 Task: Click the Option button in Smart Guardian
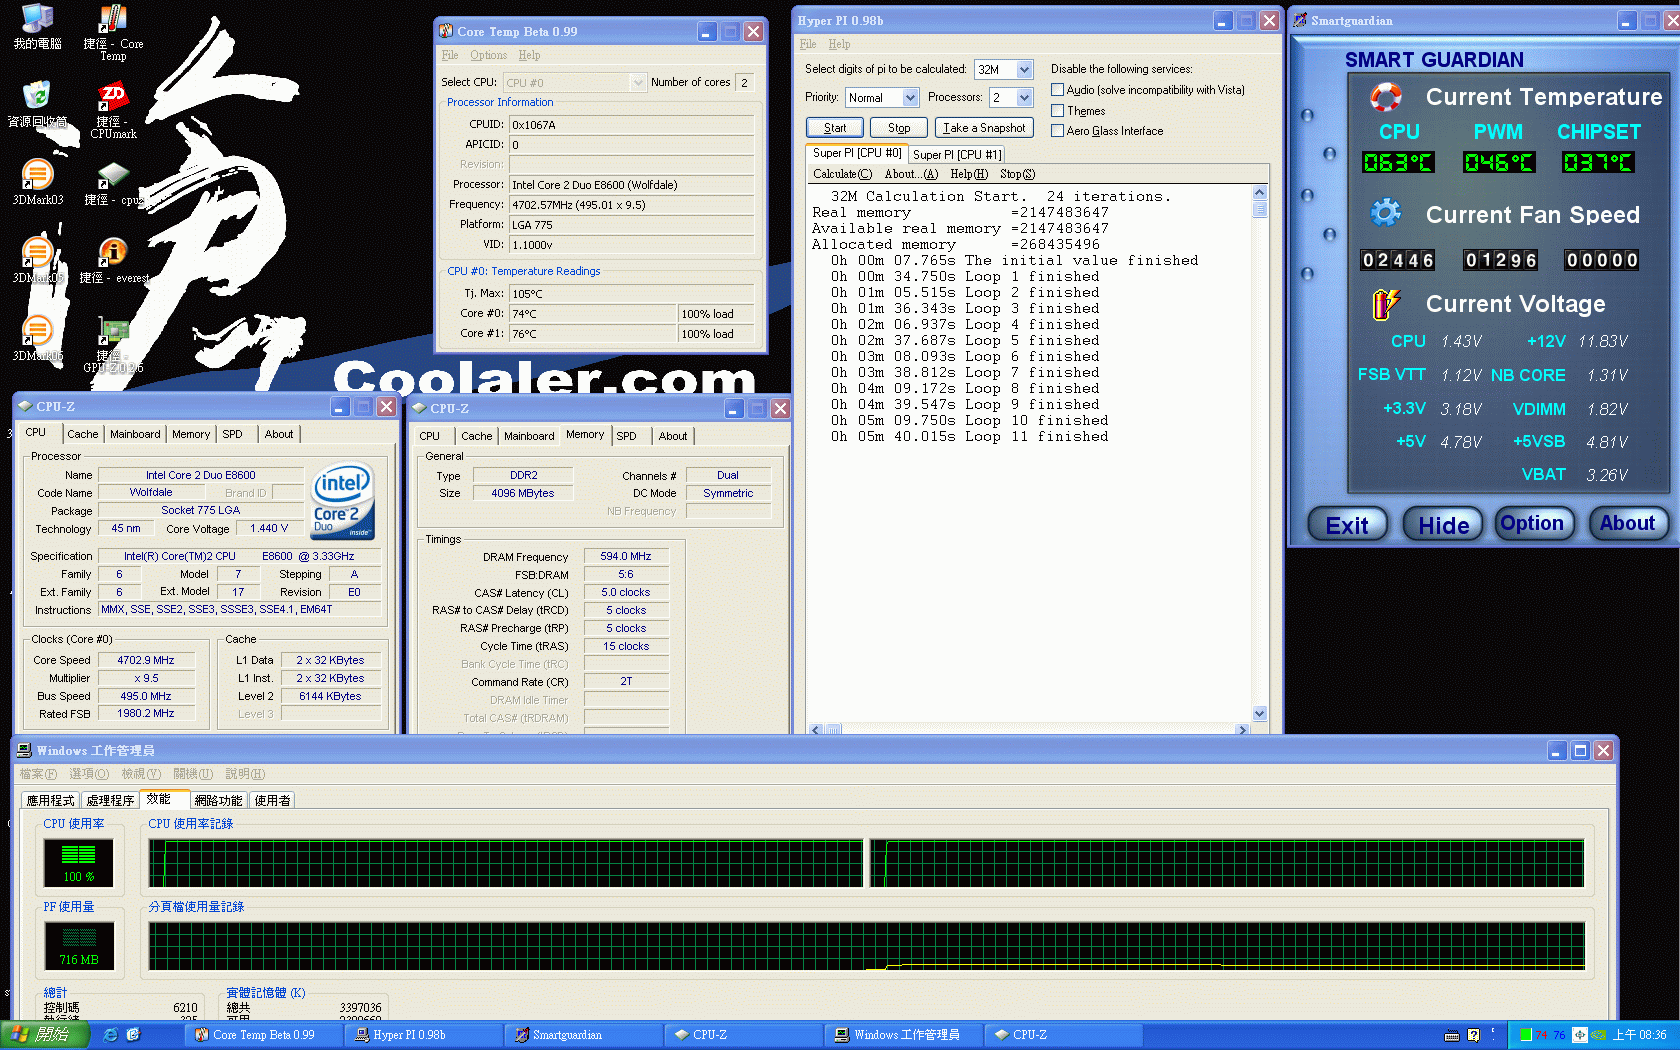1532,523
